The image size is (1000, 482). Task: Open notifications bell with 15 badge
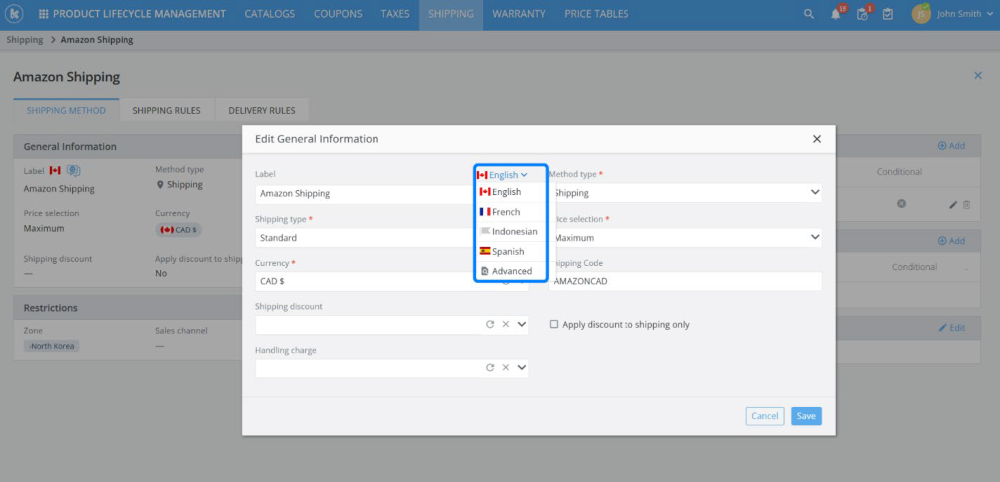point(836,14)
